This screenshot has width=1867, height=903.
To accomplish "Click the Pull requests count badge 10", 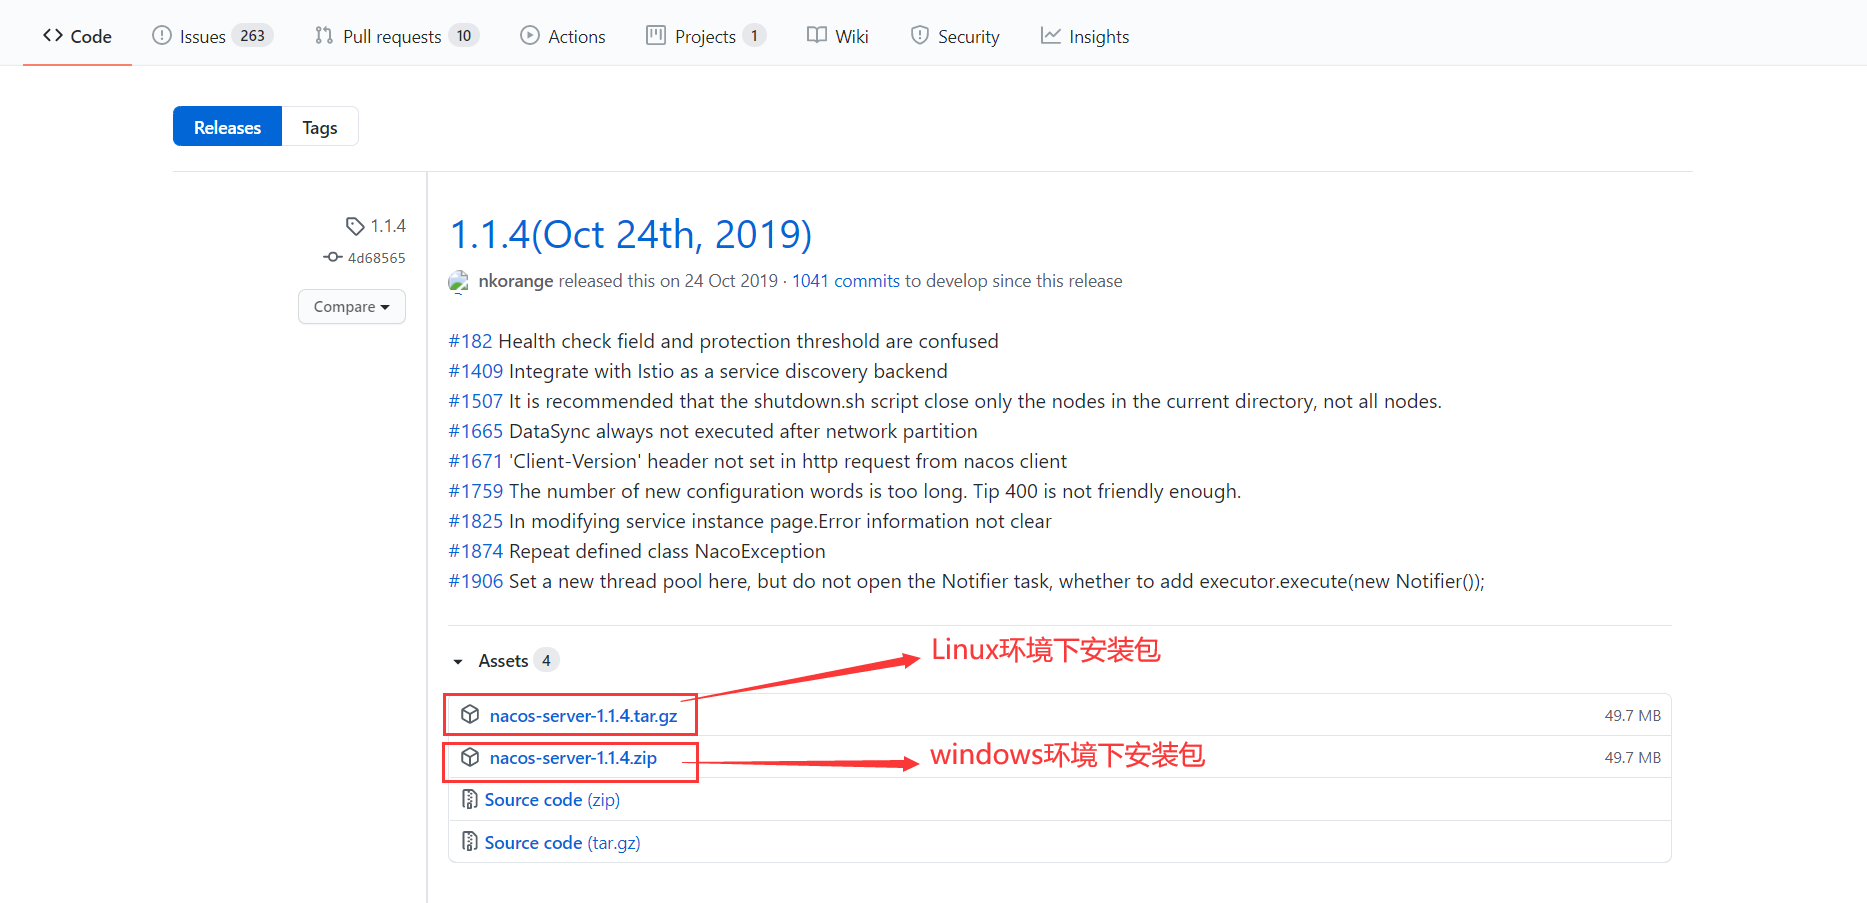I will pos(464,36).
